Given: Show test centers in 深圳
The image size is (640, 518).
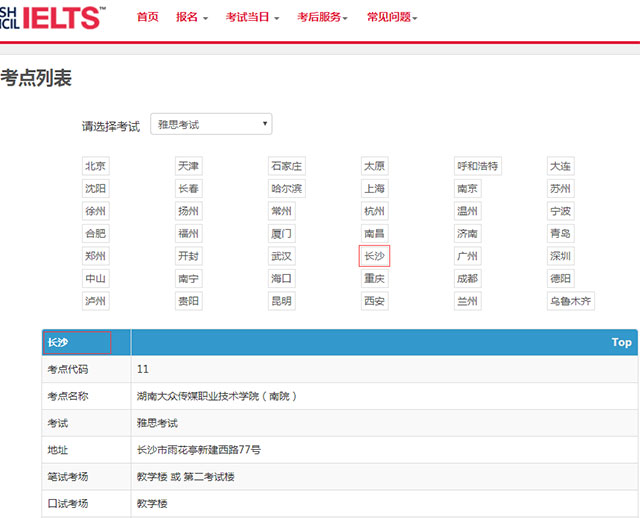Looking at the screenshot, I should pyautogui.click(x=560, y=256).
